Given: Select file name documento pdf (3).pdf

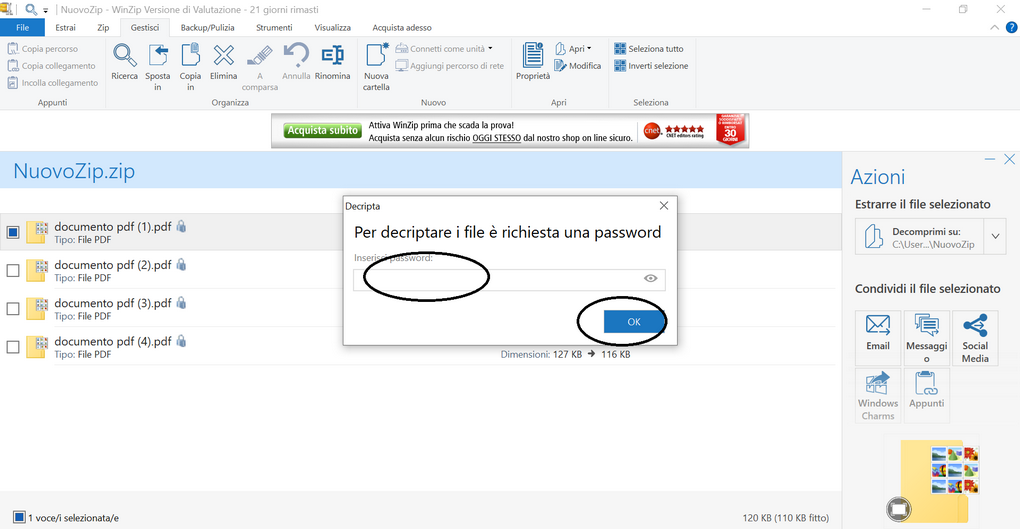Looking at the screenshot, I should [113, 303].
